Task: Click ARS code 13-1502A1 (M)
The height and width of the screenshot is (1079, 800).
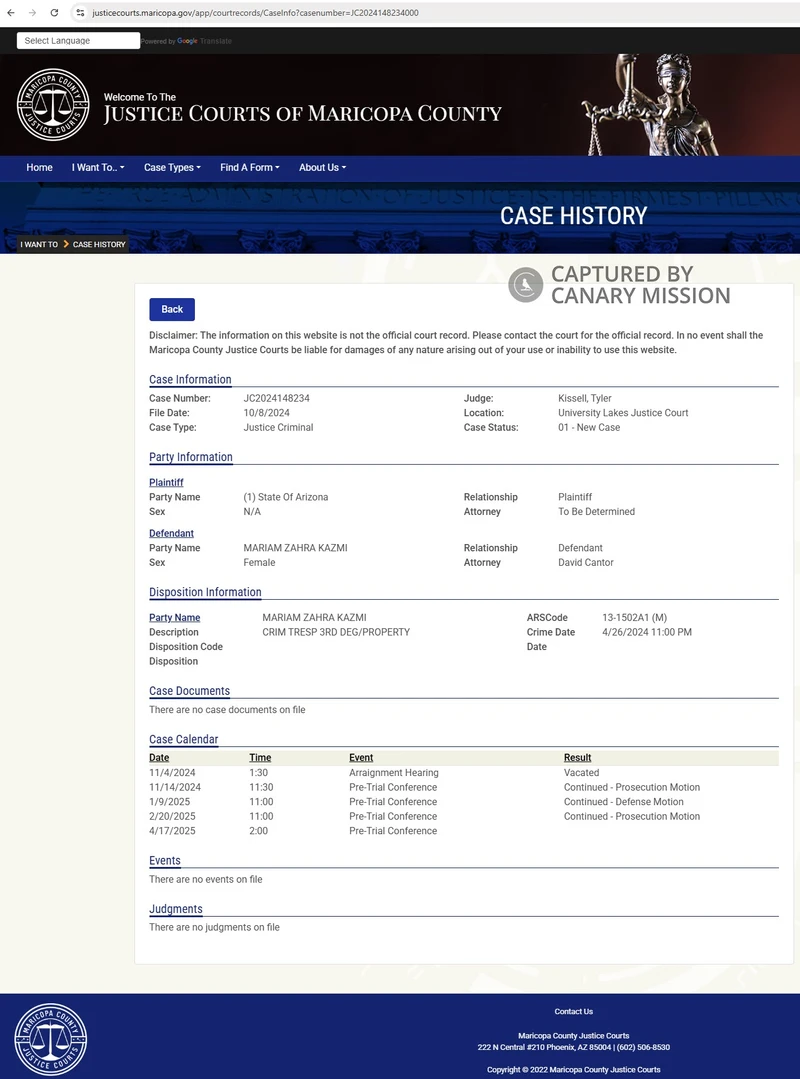Action: point(634,617)
